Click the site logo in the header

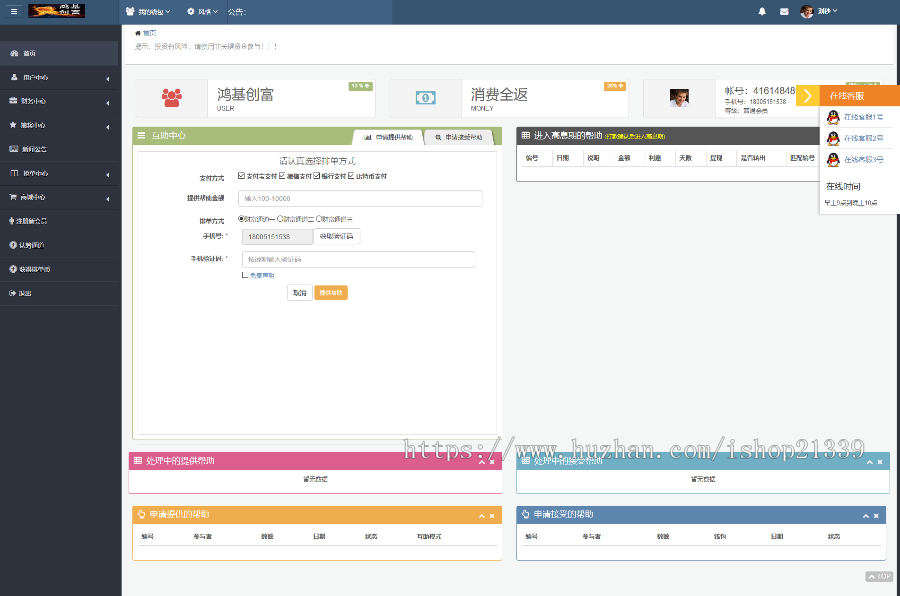click(x=57, y=10)
